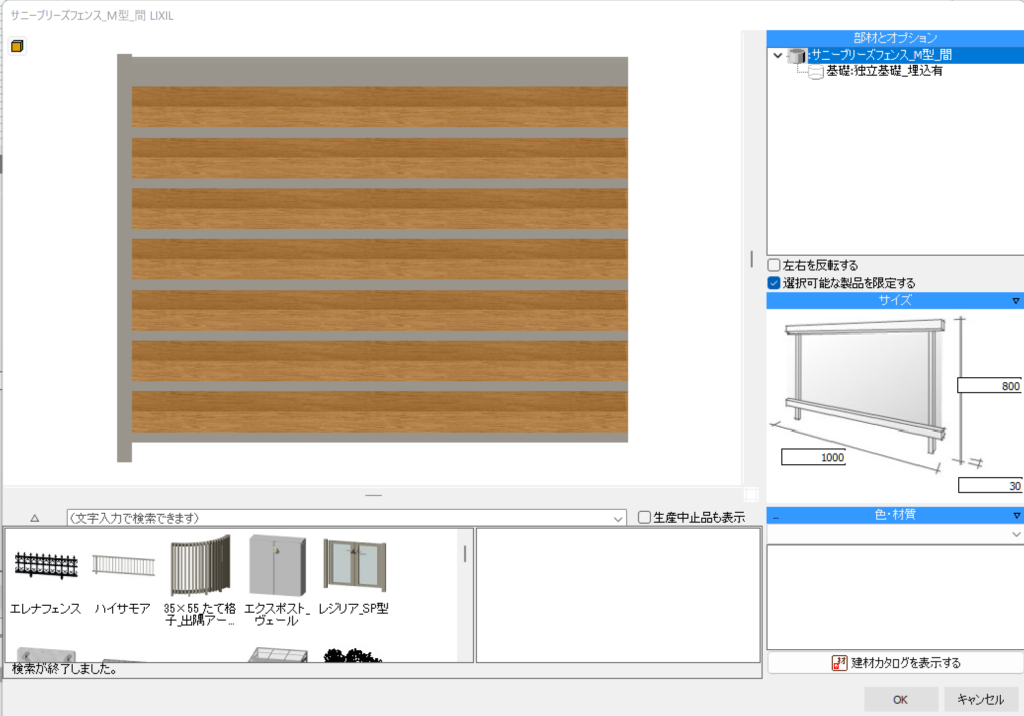1024x716 pixels.
Task: Select the 基礎:独立基礎_埋込有 tree node
Action: click(x=883, y=72)
